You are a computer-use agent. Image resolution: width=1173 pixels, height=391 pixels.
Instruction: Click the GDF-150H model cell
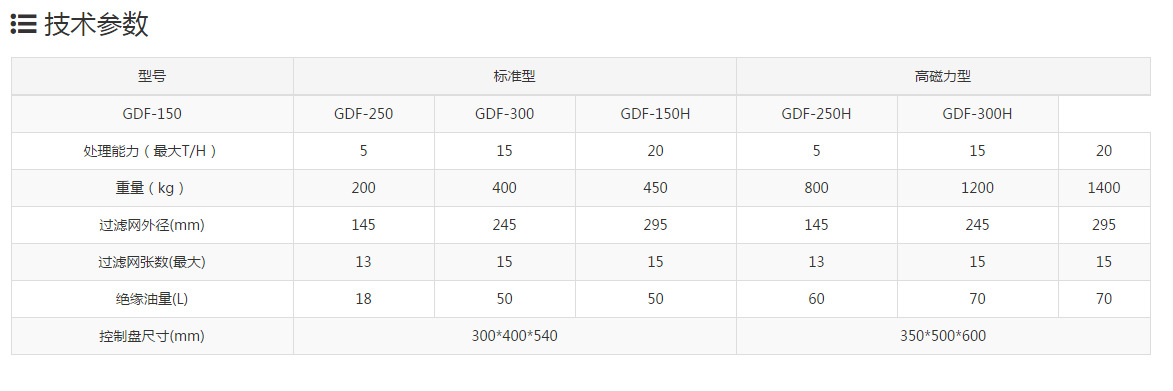[656, 114]
